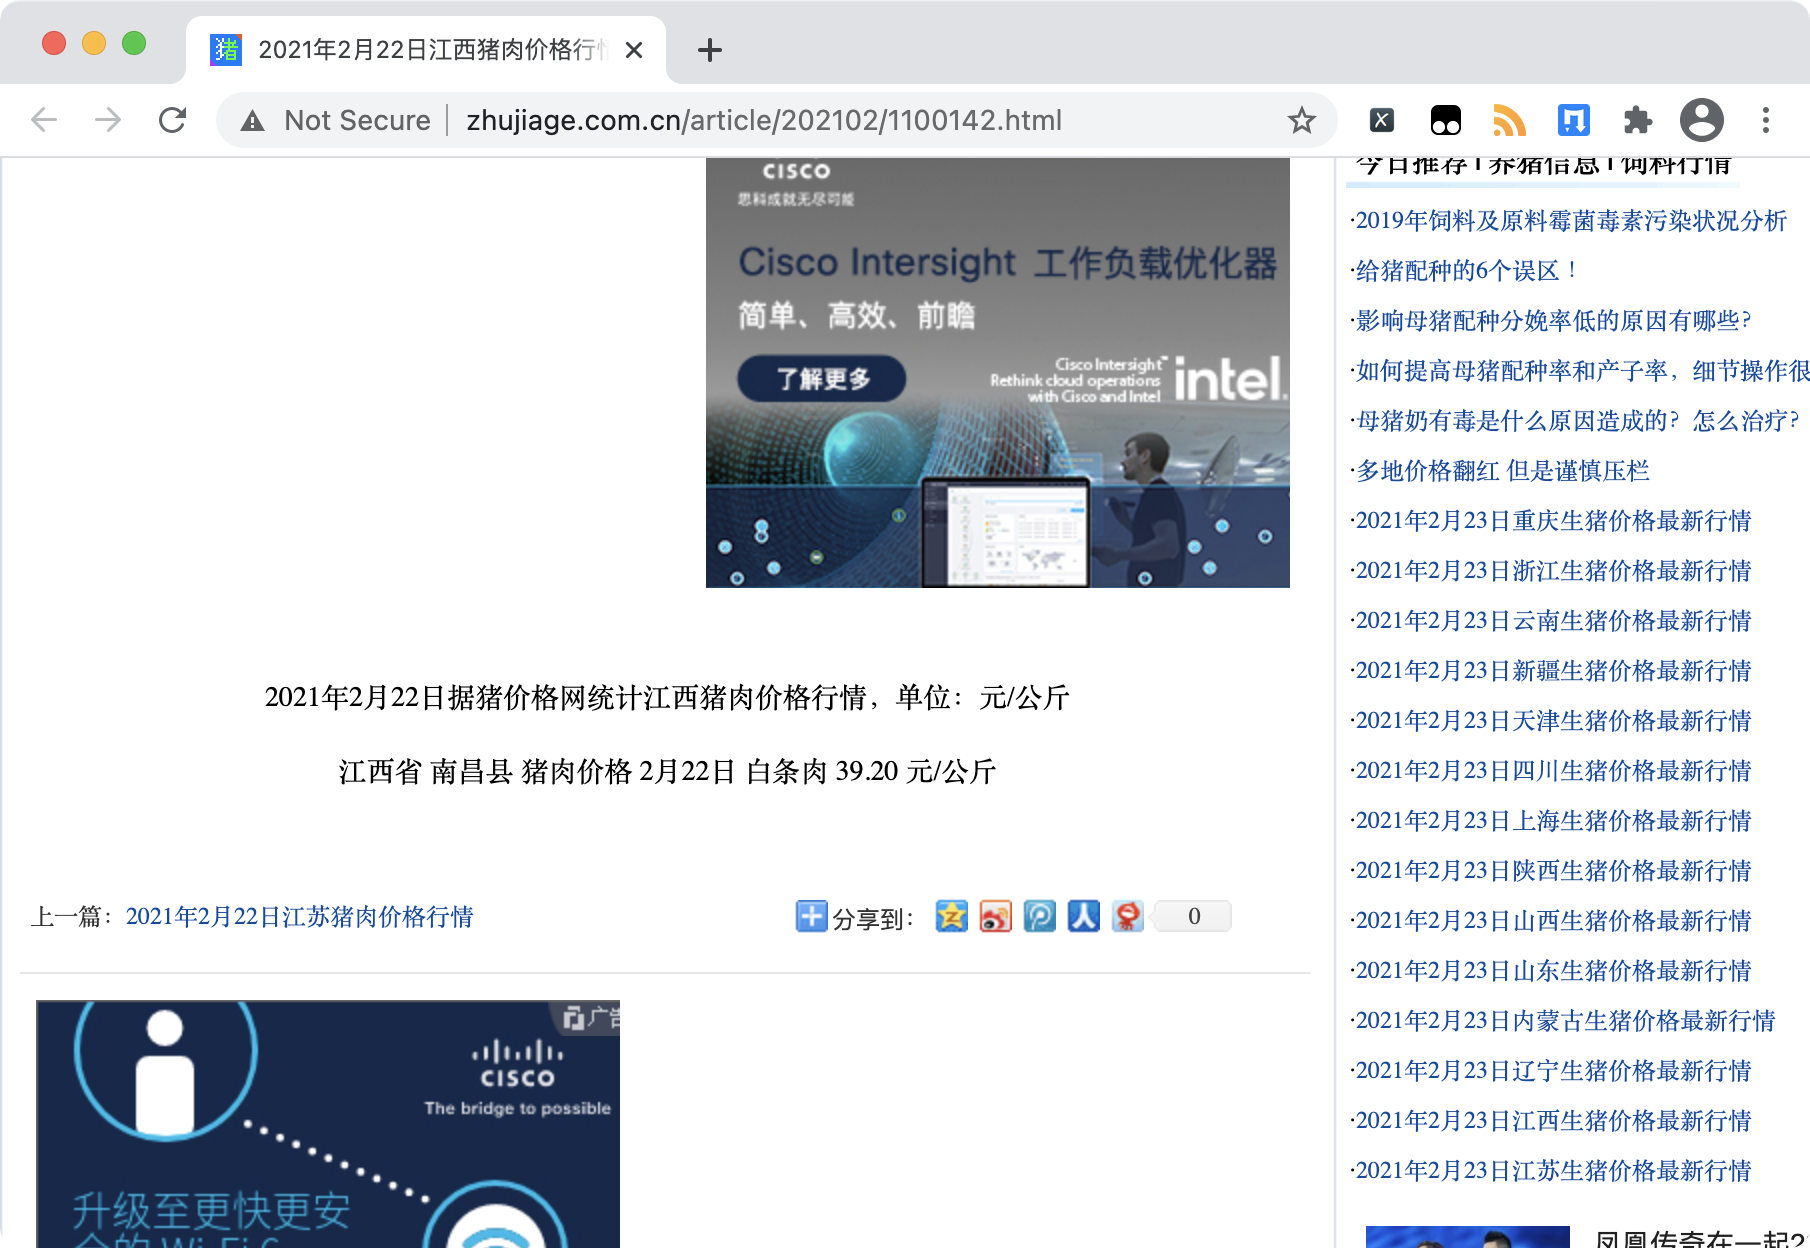
Task: Click the Chrome profile avatar icon
Action: point(1701,121)
